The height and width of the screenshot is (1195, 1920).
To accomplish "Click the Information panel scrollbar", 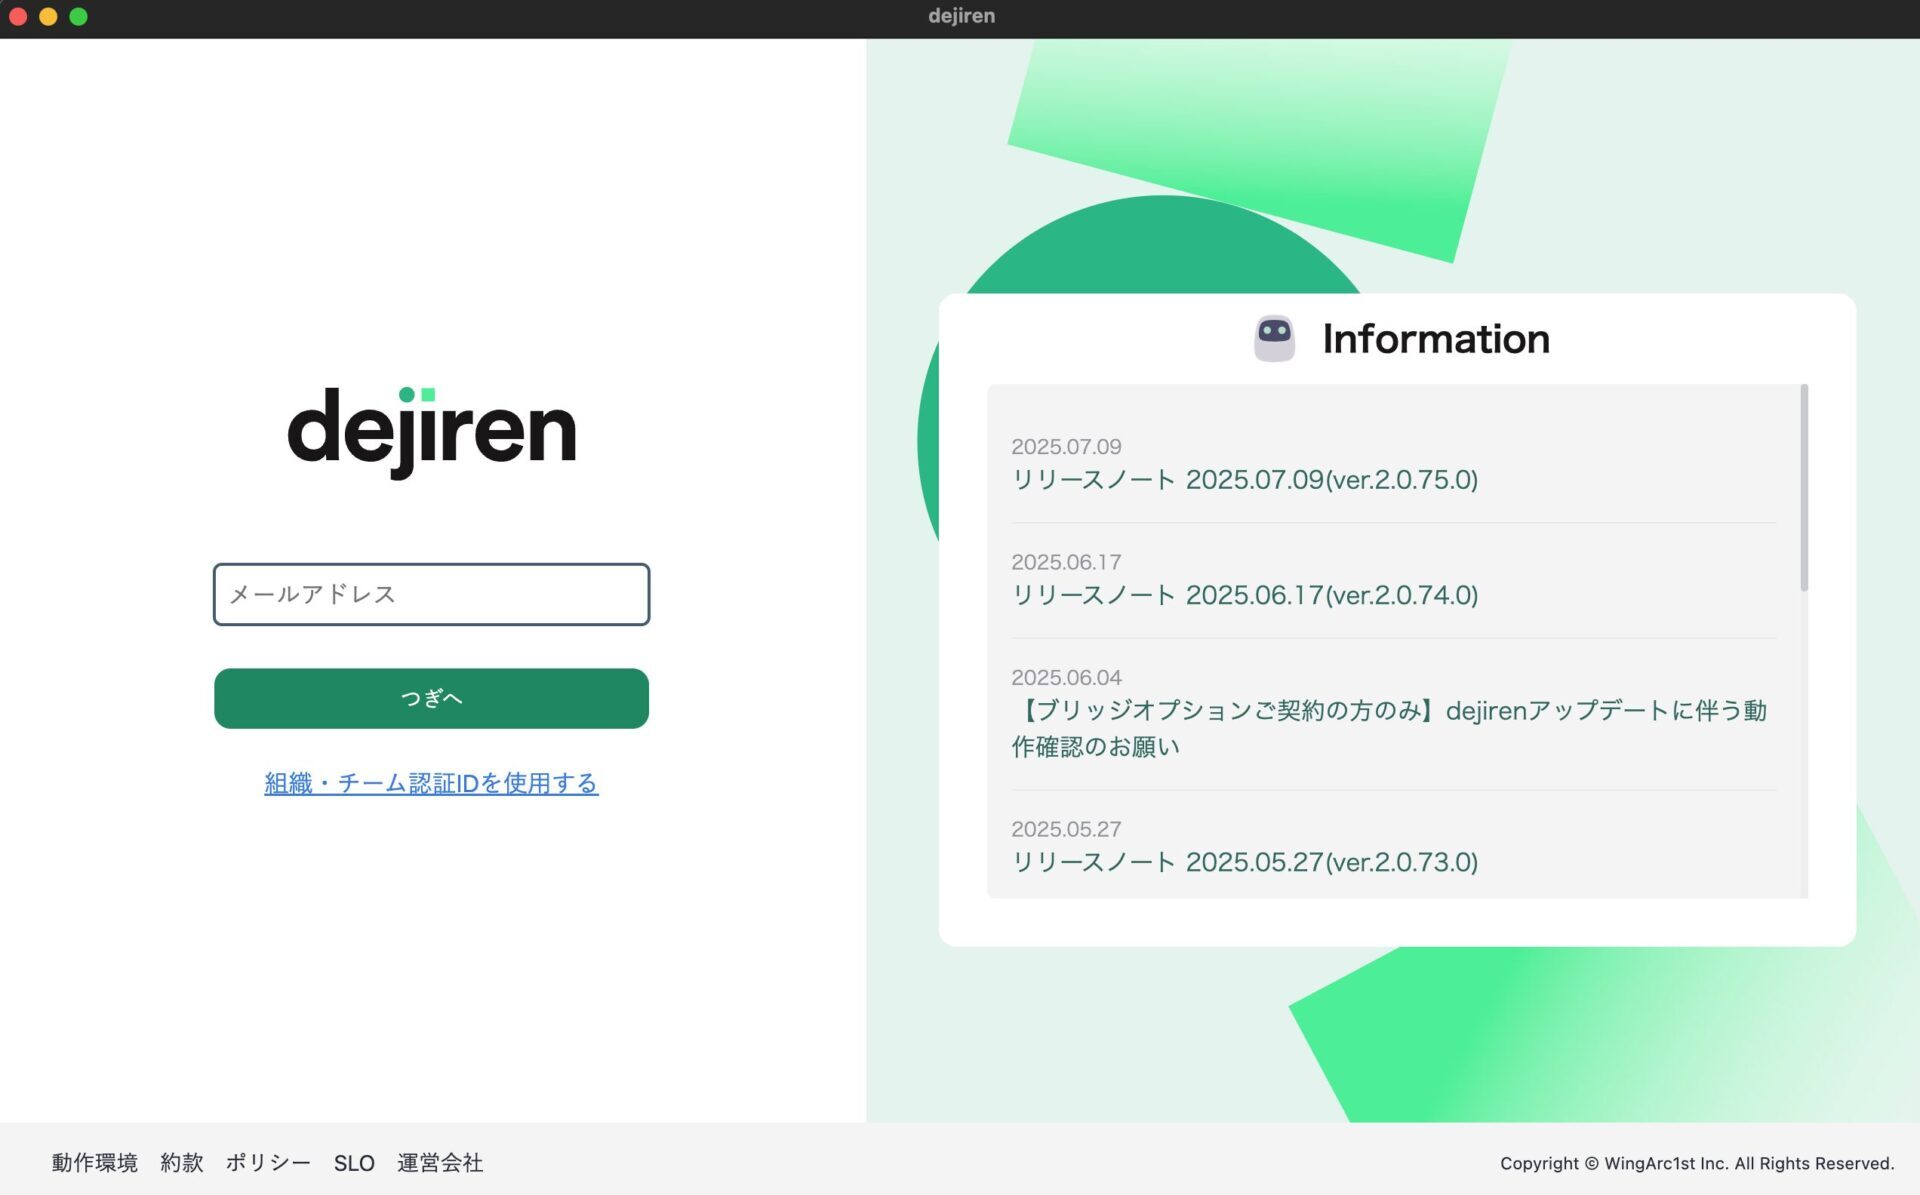I will pyautogui.click(x=1804, y=488).
